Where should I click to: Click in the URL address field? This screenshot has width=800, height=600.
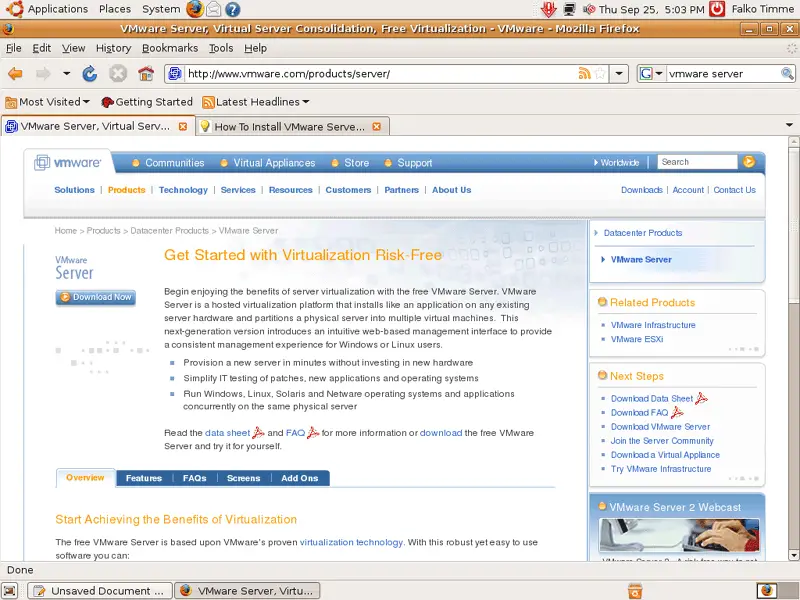(x=381, y=73)
